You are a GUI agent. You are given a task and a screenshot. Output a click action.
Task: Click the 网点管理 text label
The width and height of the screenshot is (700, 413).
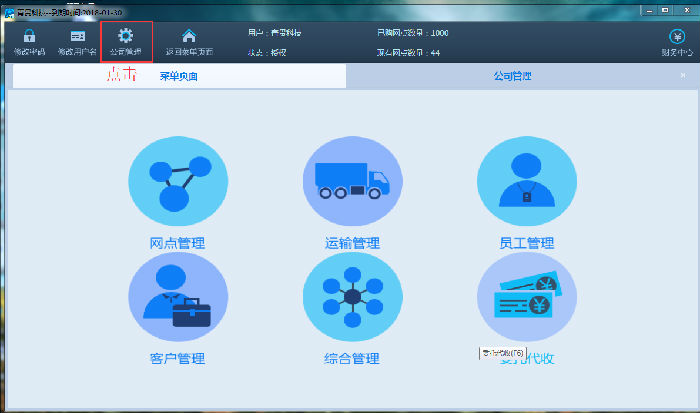[x=177, y=243]
